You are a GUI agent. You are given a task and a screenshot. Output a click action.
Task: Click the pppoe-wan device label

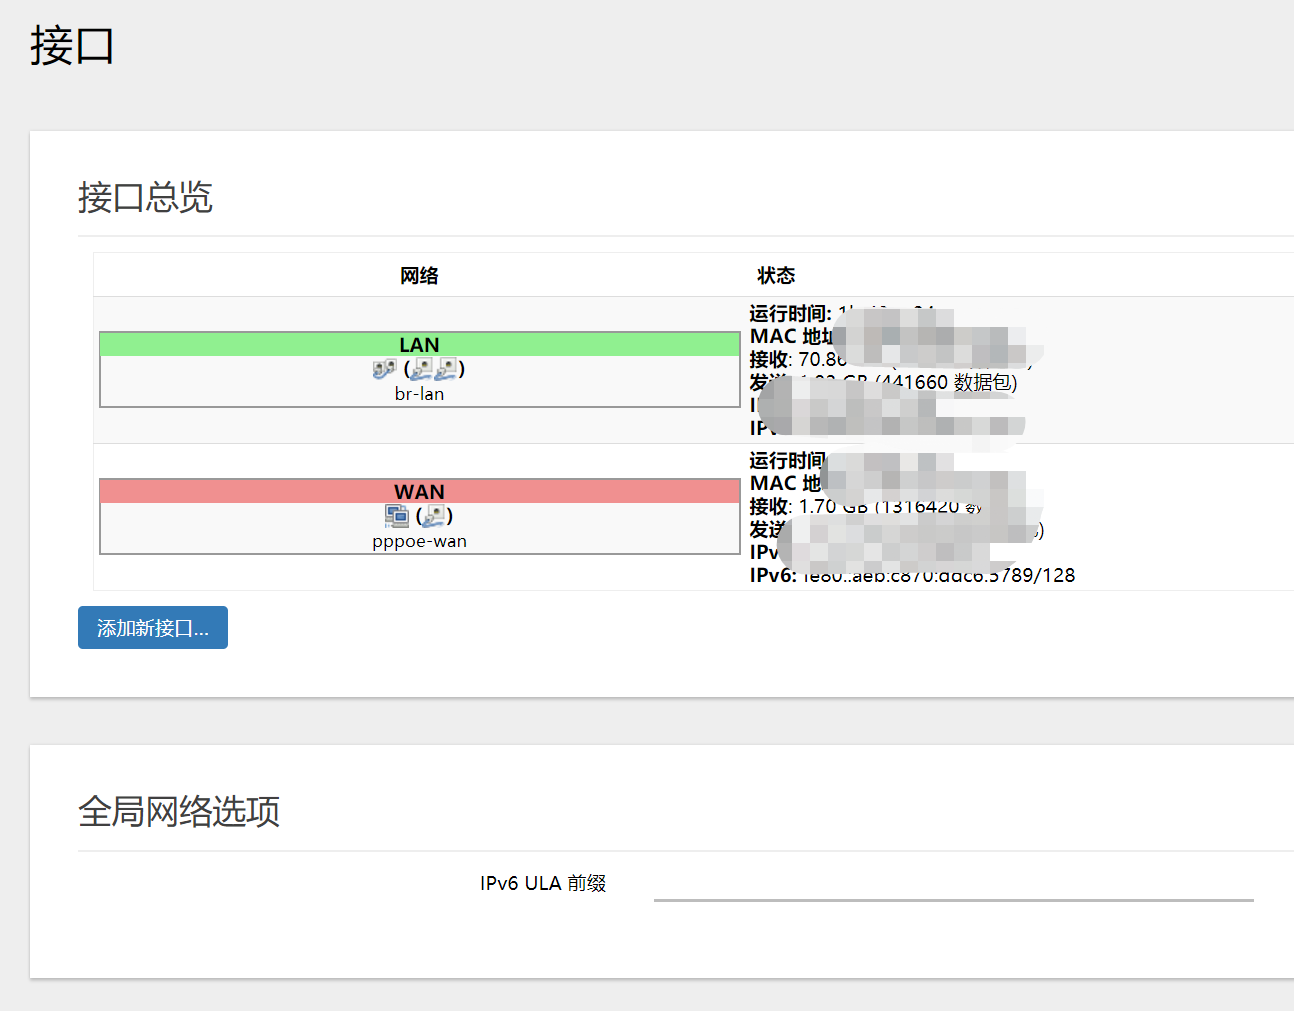(x=419, y=540)
